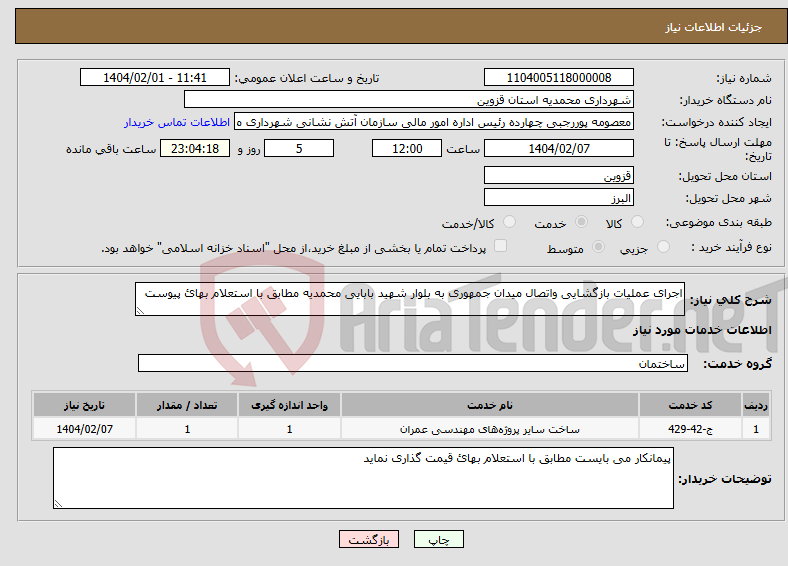Click the deadline date field 1404/02/07

click(x=559, y=148)
